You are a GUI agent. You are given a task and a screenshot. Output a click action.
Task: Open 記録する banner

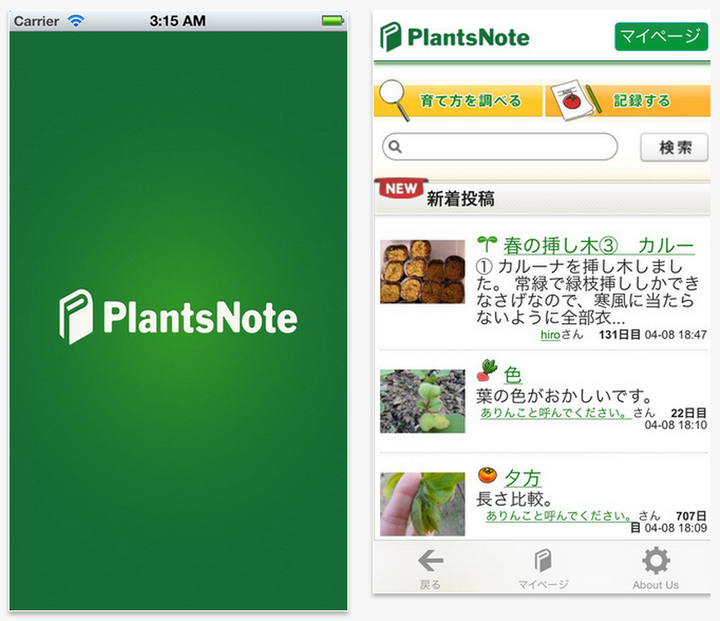(627, 101)
